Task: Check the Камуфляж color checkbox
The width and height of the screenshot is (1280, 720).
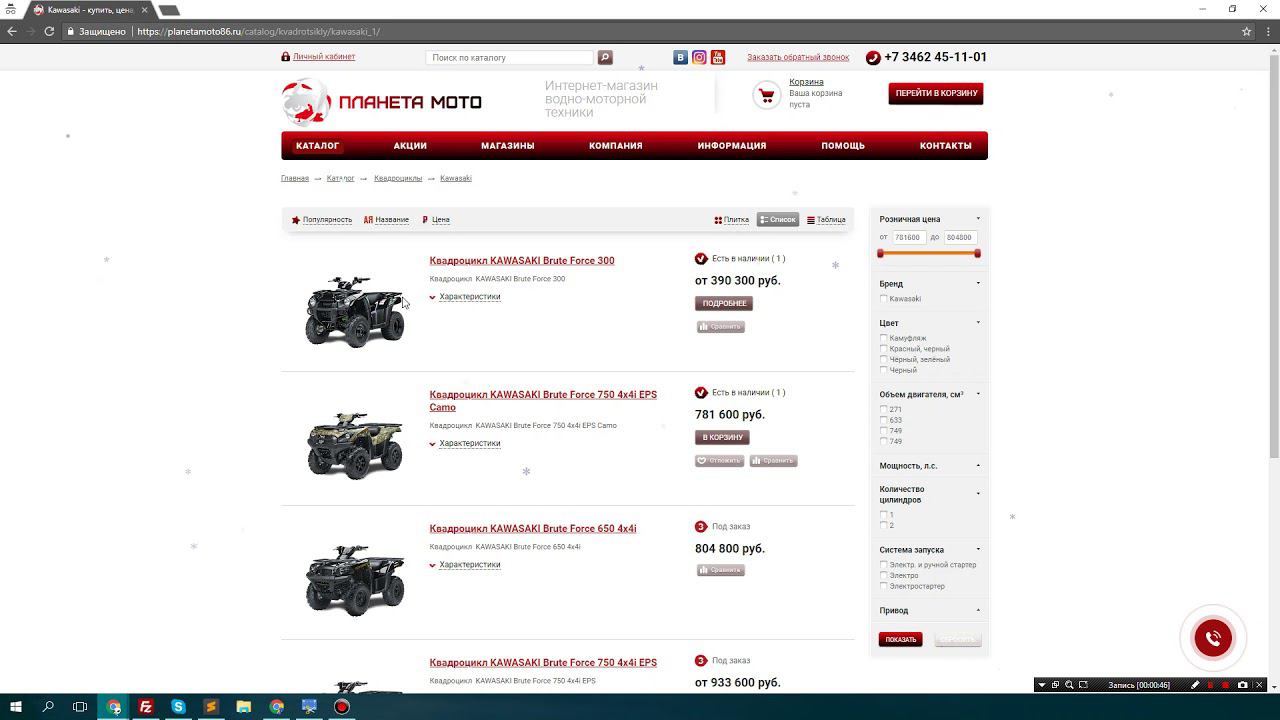Action: click(884, 338)
